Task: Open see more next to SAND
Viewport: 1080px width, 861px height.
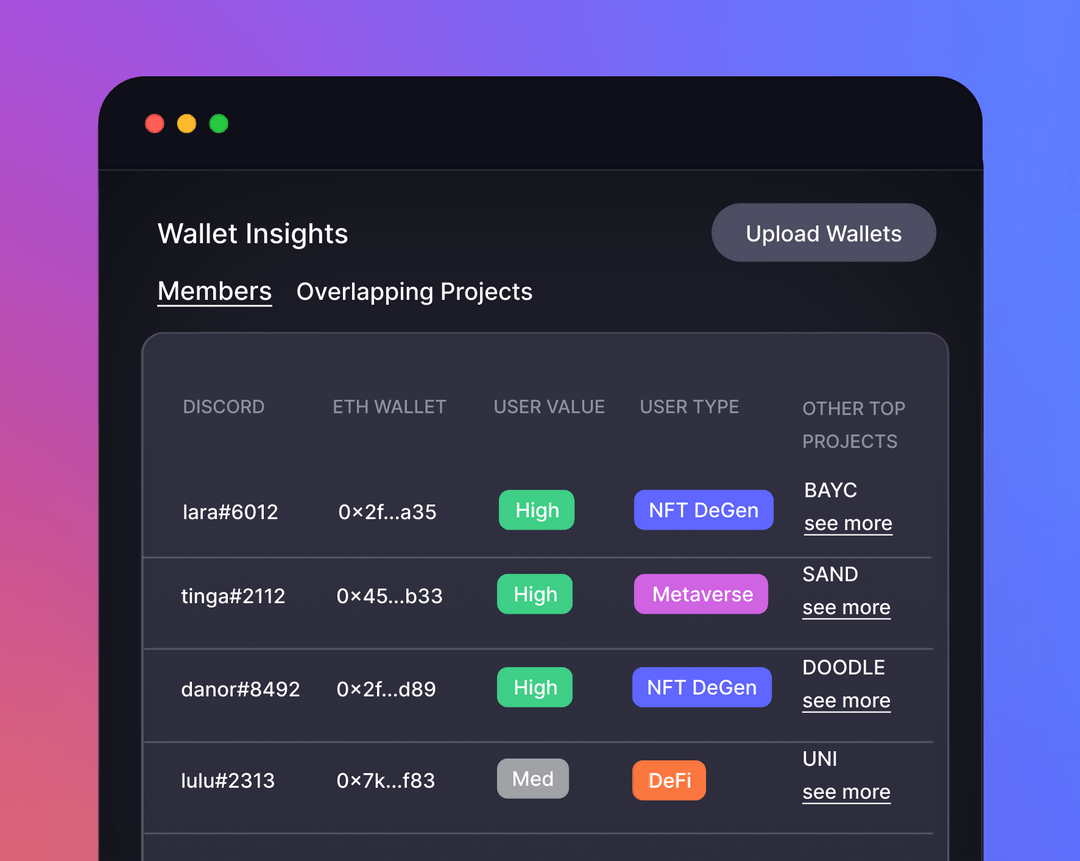Action: [x=846, y=607]
